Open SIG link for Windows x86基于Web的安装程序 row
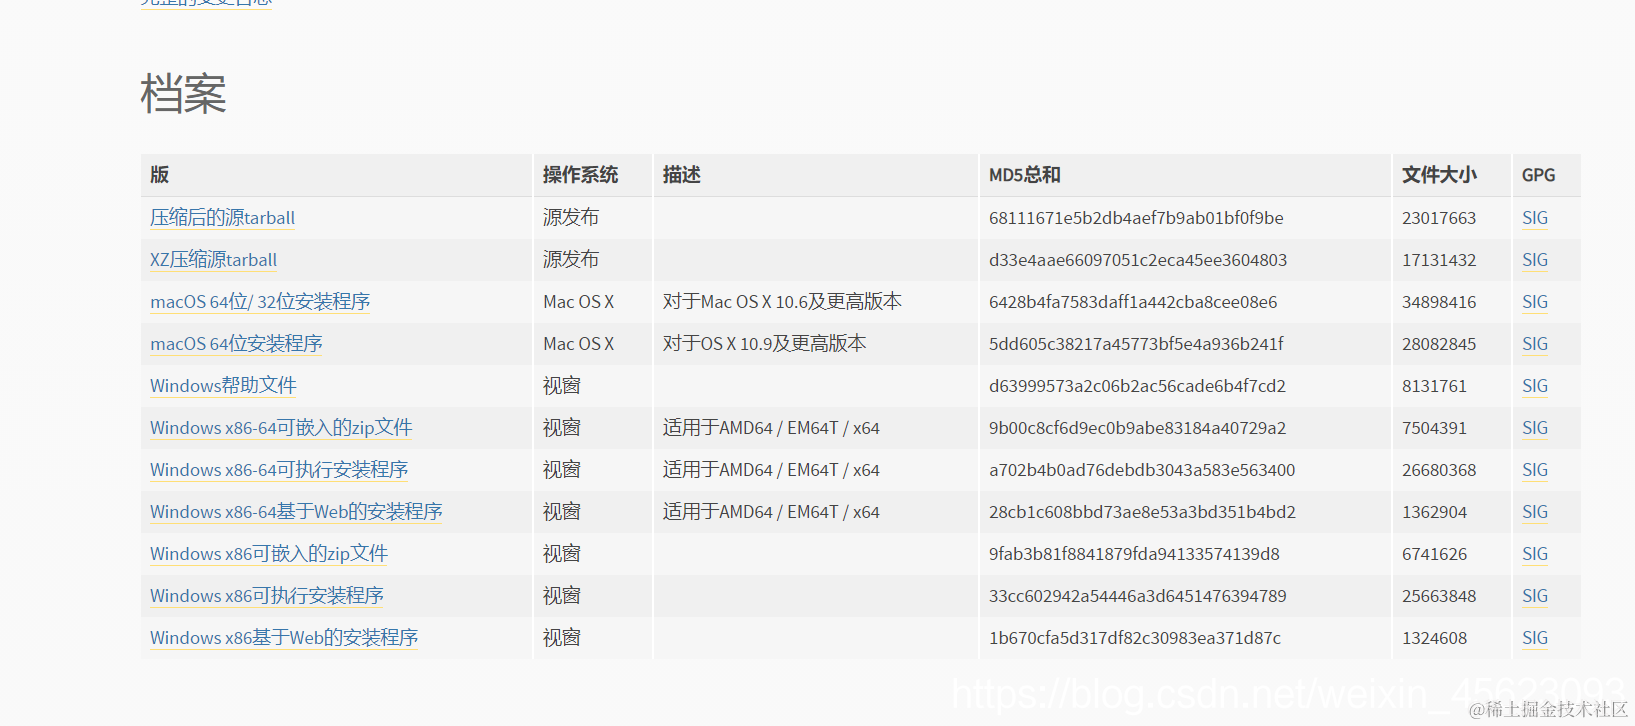This screenshot has width=1635, height=726. [1535, 638]
